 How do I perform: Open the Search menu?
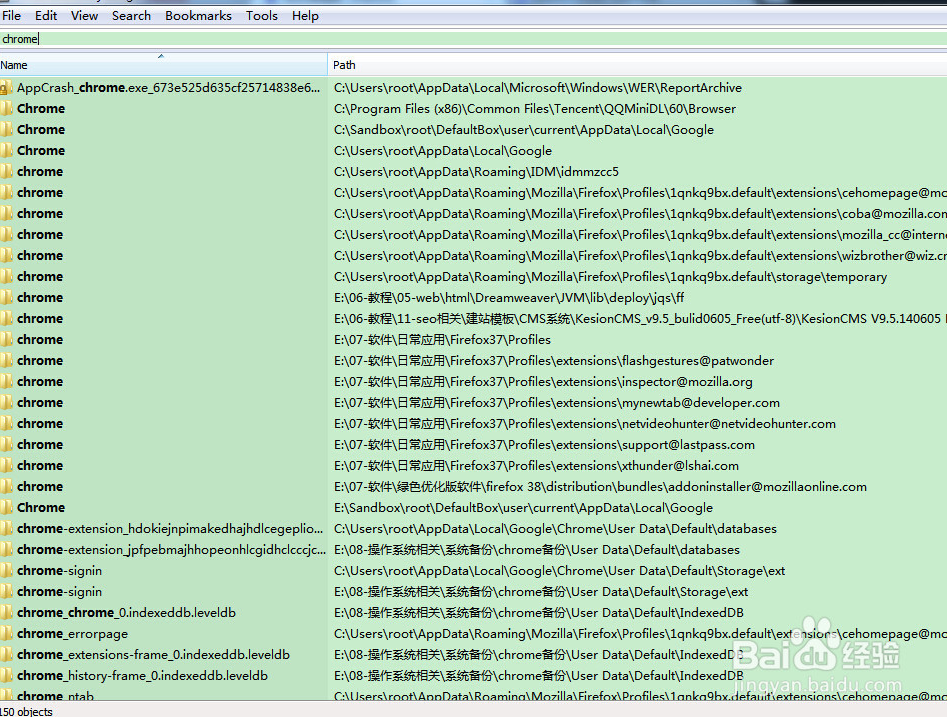pos(131,15)
